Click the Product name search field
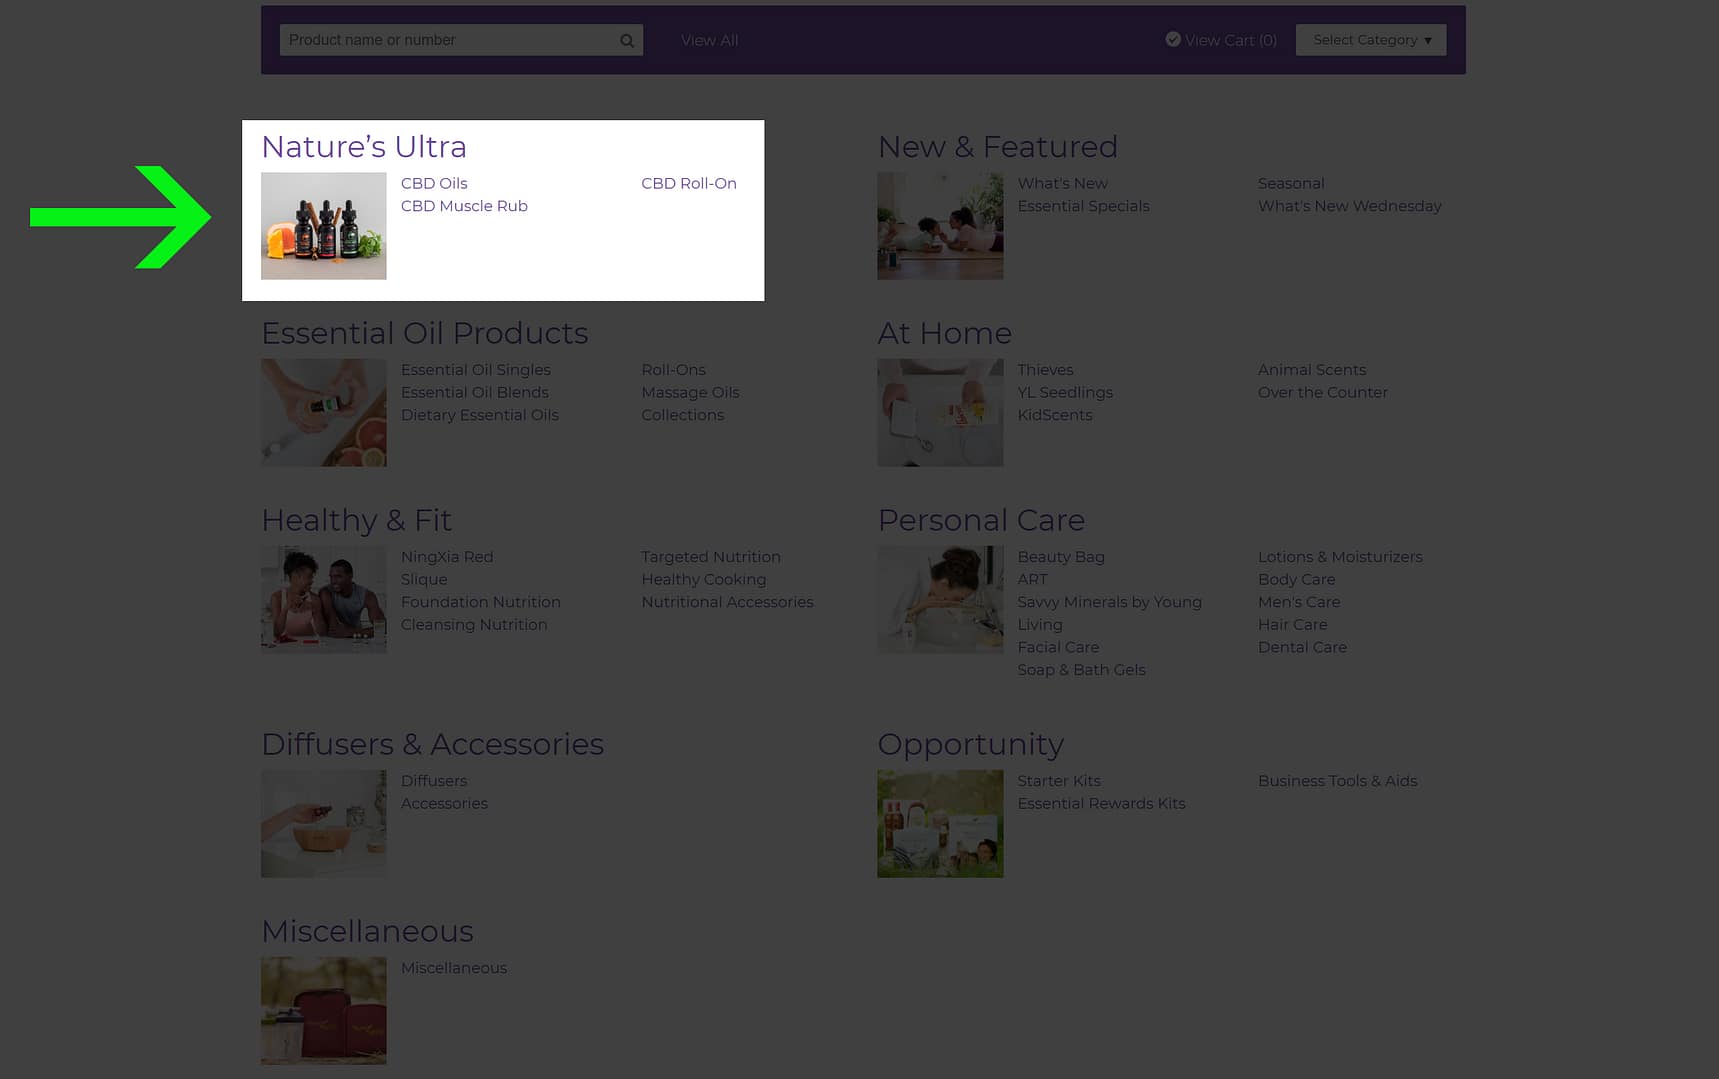Viewport: 1719px width, 1079px height. pos(450,40)
